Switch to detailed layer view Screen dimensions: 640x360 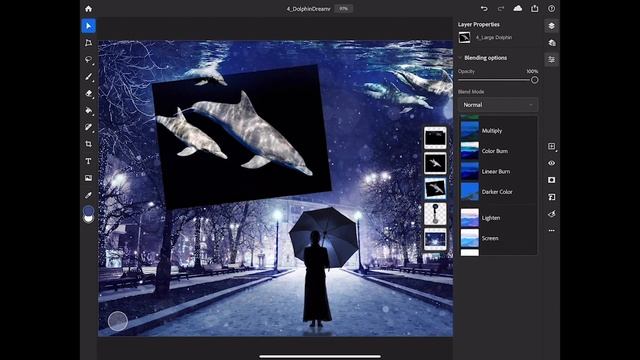(x=551, y=43)
